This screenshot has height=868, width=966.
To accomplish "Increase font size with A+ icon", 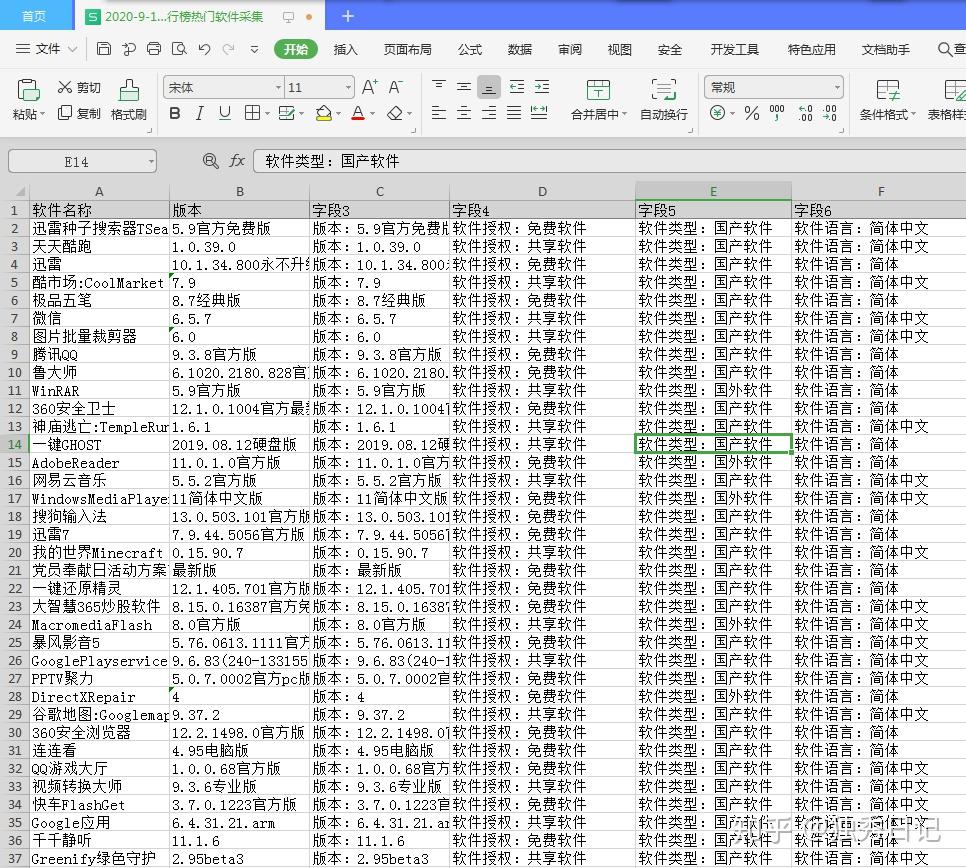I will click(370, 87).
